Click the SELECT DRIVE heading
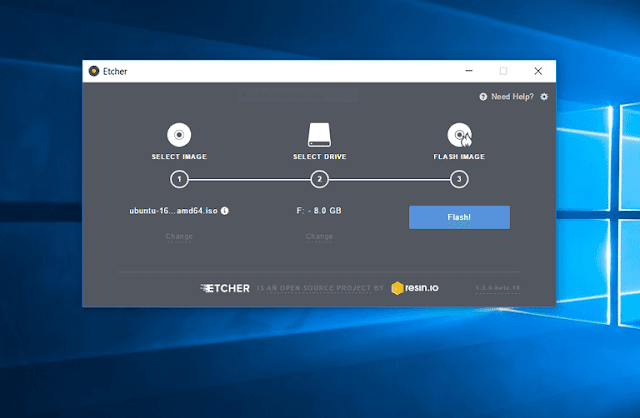The image size is (640, 418). [320, 157]
